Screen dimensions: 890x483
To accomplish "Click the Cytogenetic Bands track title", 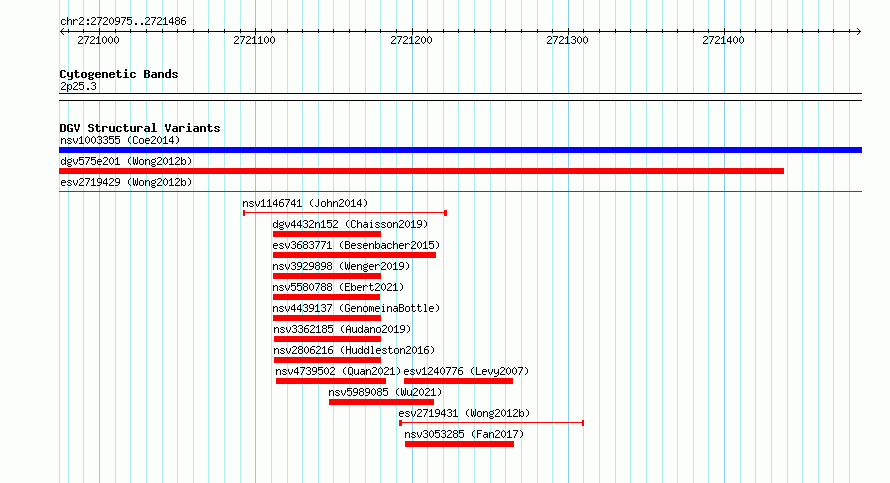I will (119, 74).
